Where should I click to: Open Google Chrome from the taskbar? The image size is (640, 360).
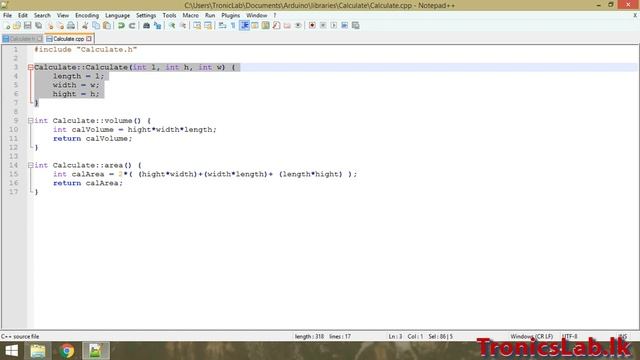point(67,351)
